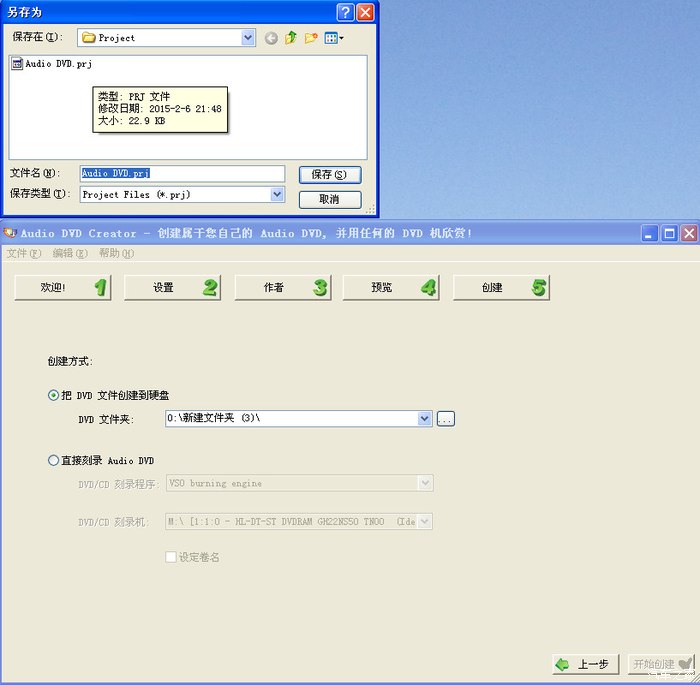Click the 文件名 text input field
This screenshot has height=685, width=700.
(182, 174)
